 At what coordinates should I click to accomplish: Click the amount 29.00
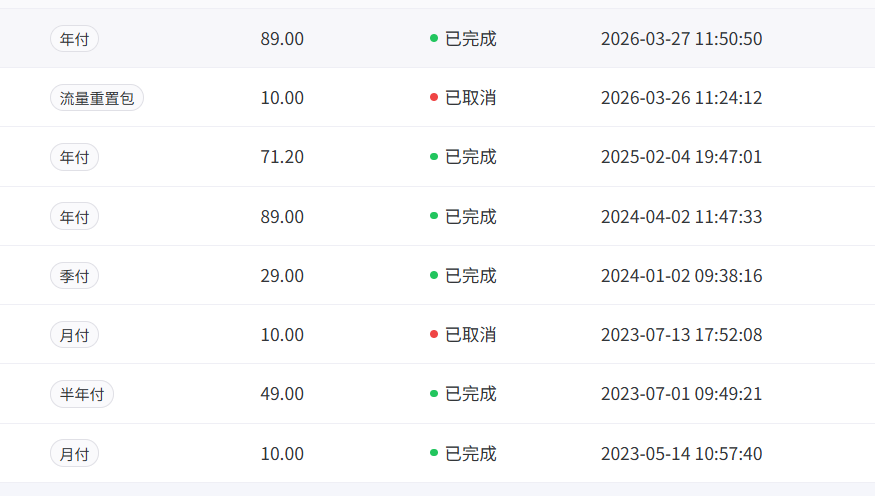(x=282, y=276)
